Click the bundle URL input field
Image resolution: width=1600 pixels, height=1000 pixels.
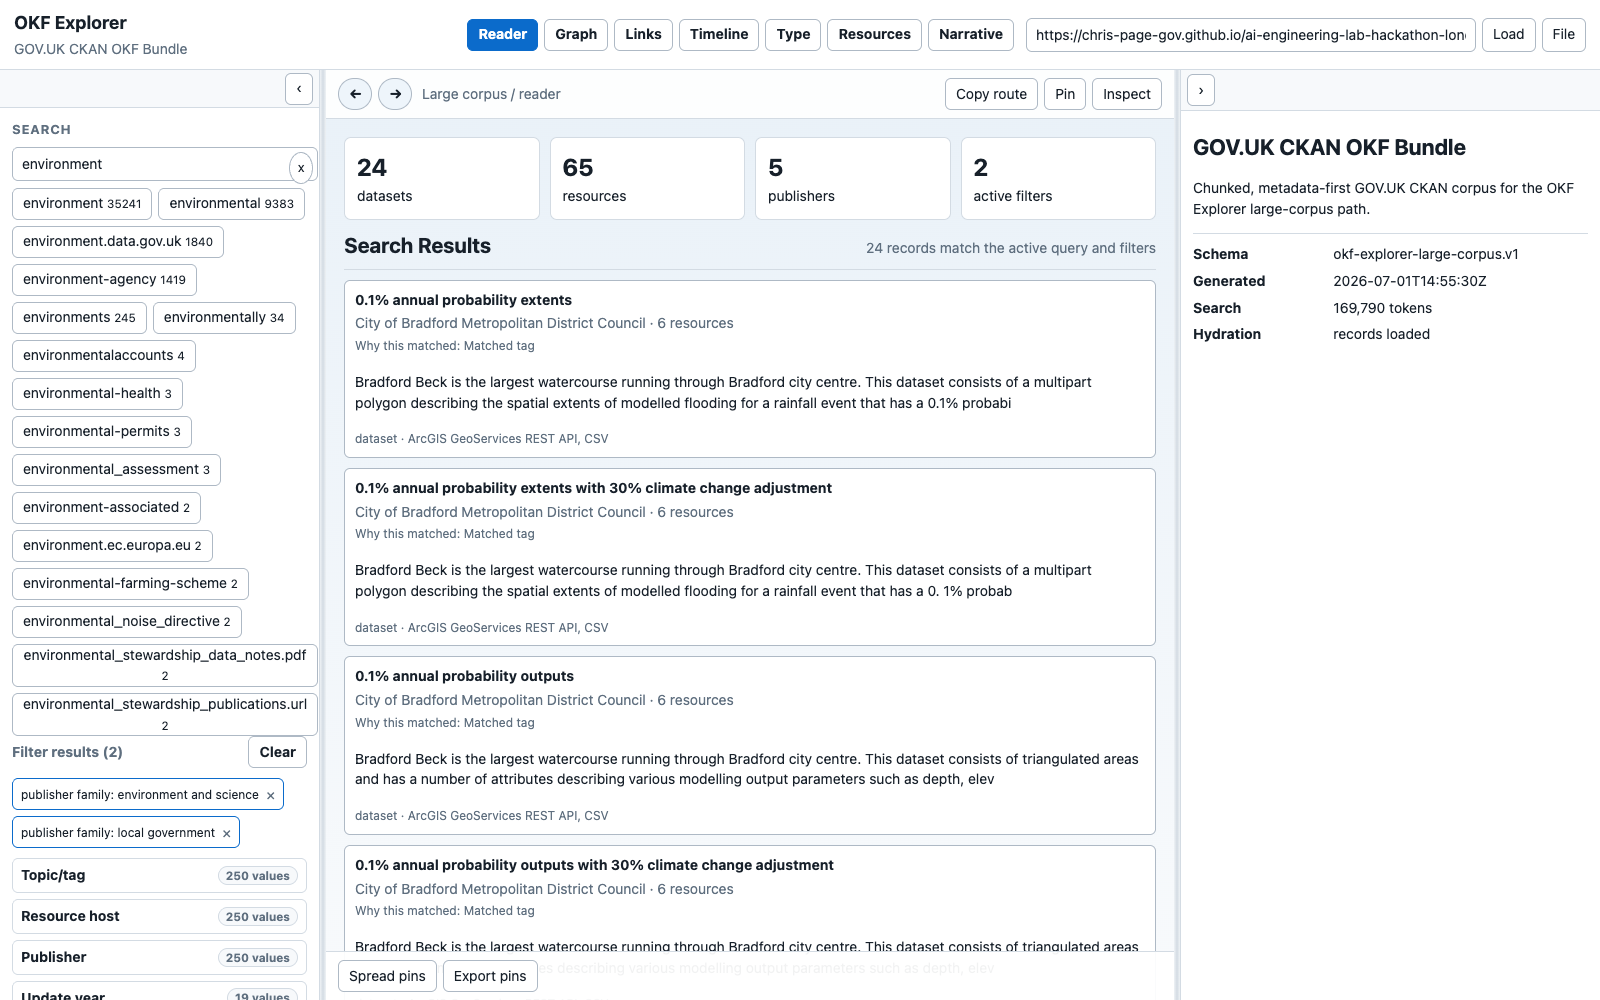point(1250,35)
